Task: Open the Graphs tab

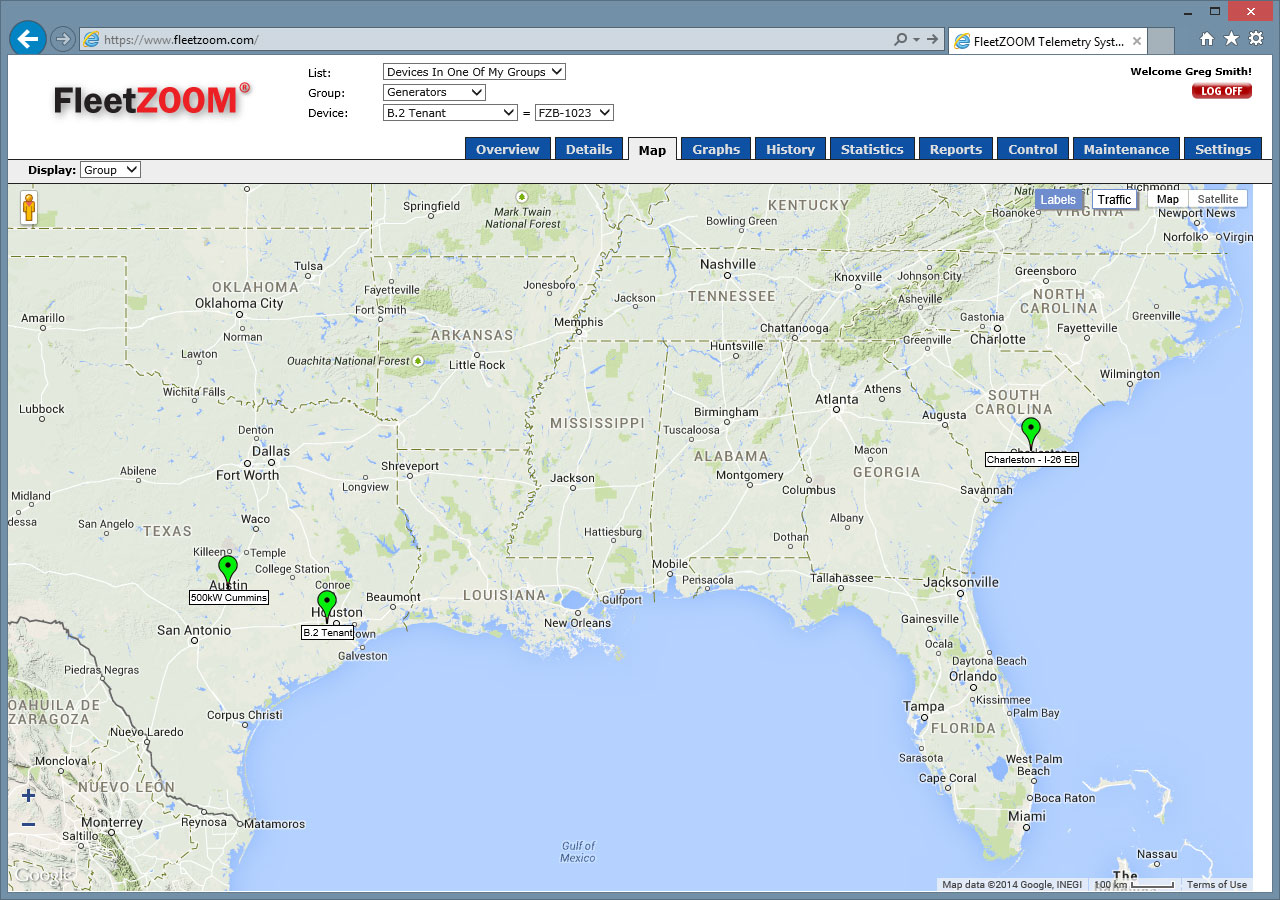Action: point(716,149)
